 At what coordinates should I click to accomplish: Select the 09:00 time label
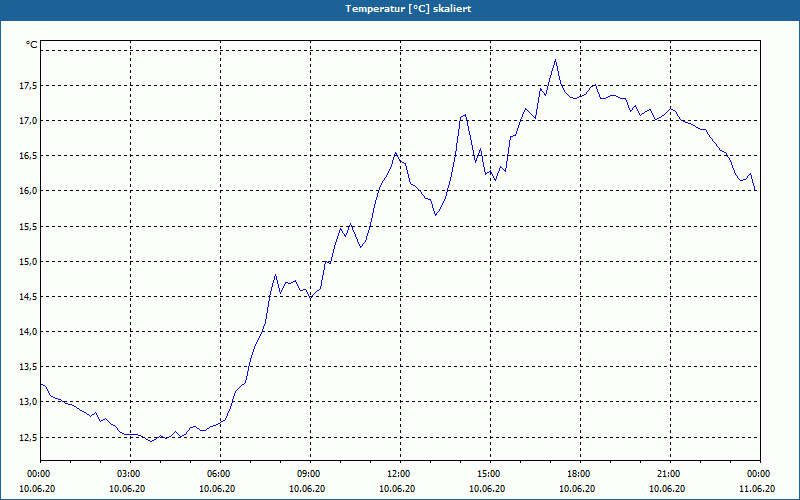(x=311, y=474)
